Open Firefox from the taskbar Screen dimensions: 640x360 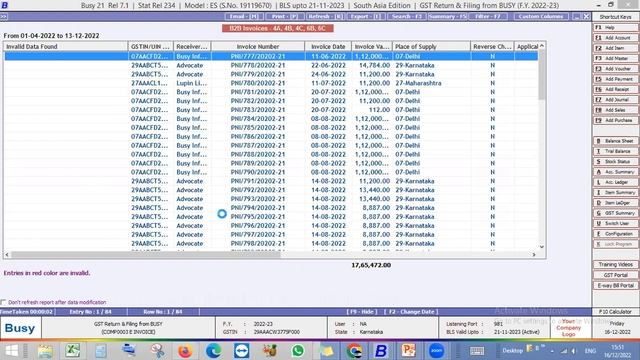(x=185, y=351)
